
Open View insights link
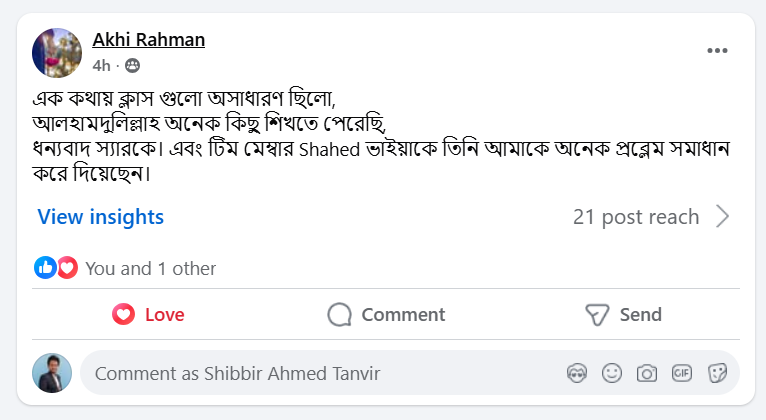tap(100, 217)
